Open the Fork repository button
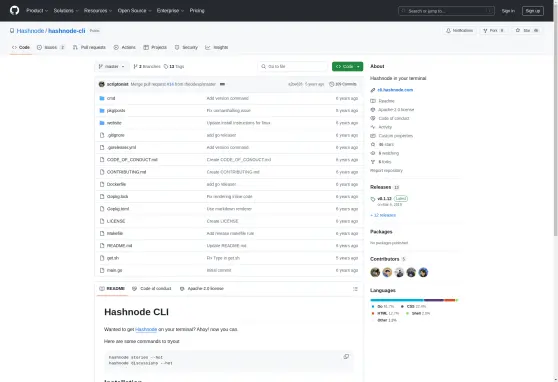 click(x=493, y=31)
